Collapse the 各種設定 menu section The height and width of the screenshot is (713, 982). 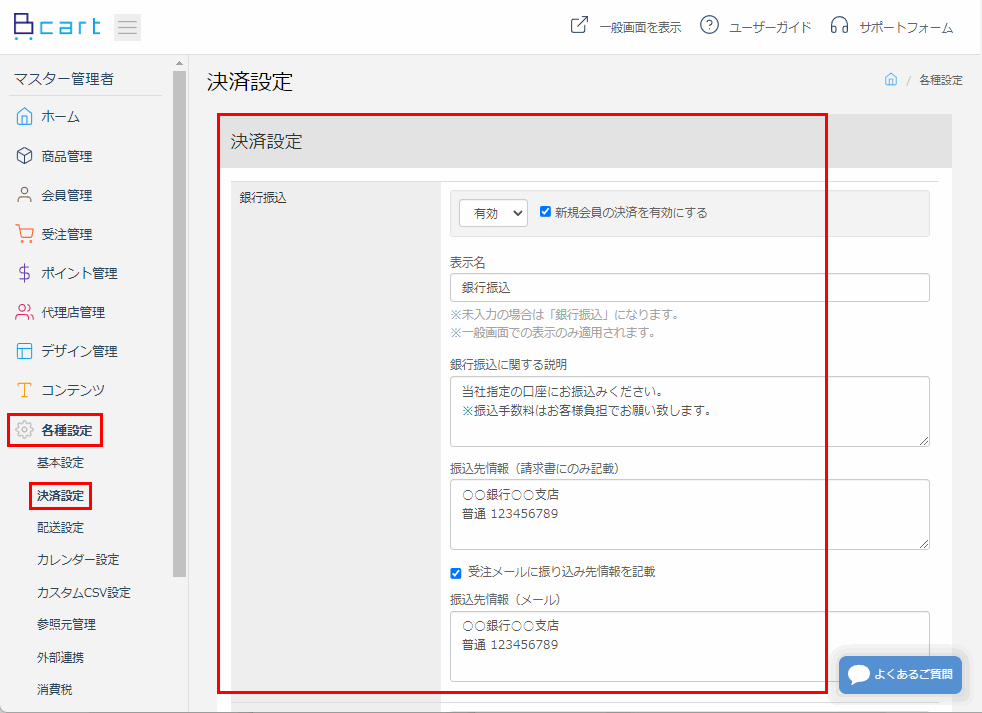pos(66,430)
